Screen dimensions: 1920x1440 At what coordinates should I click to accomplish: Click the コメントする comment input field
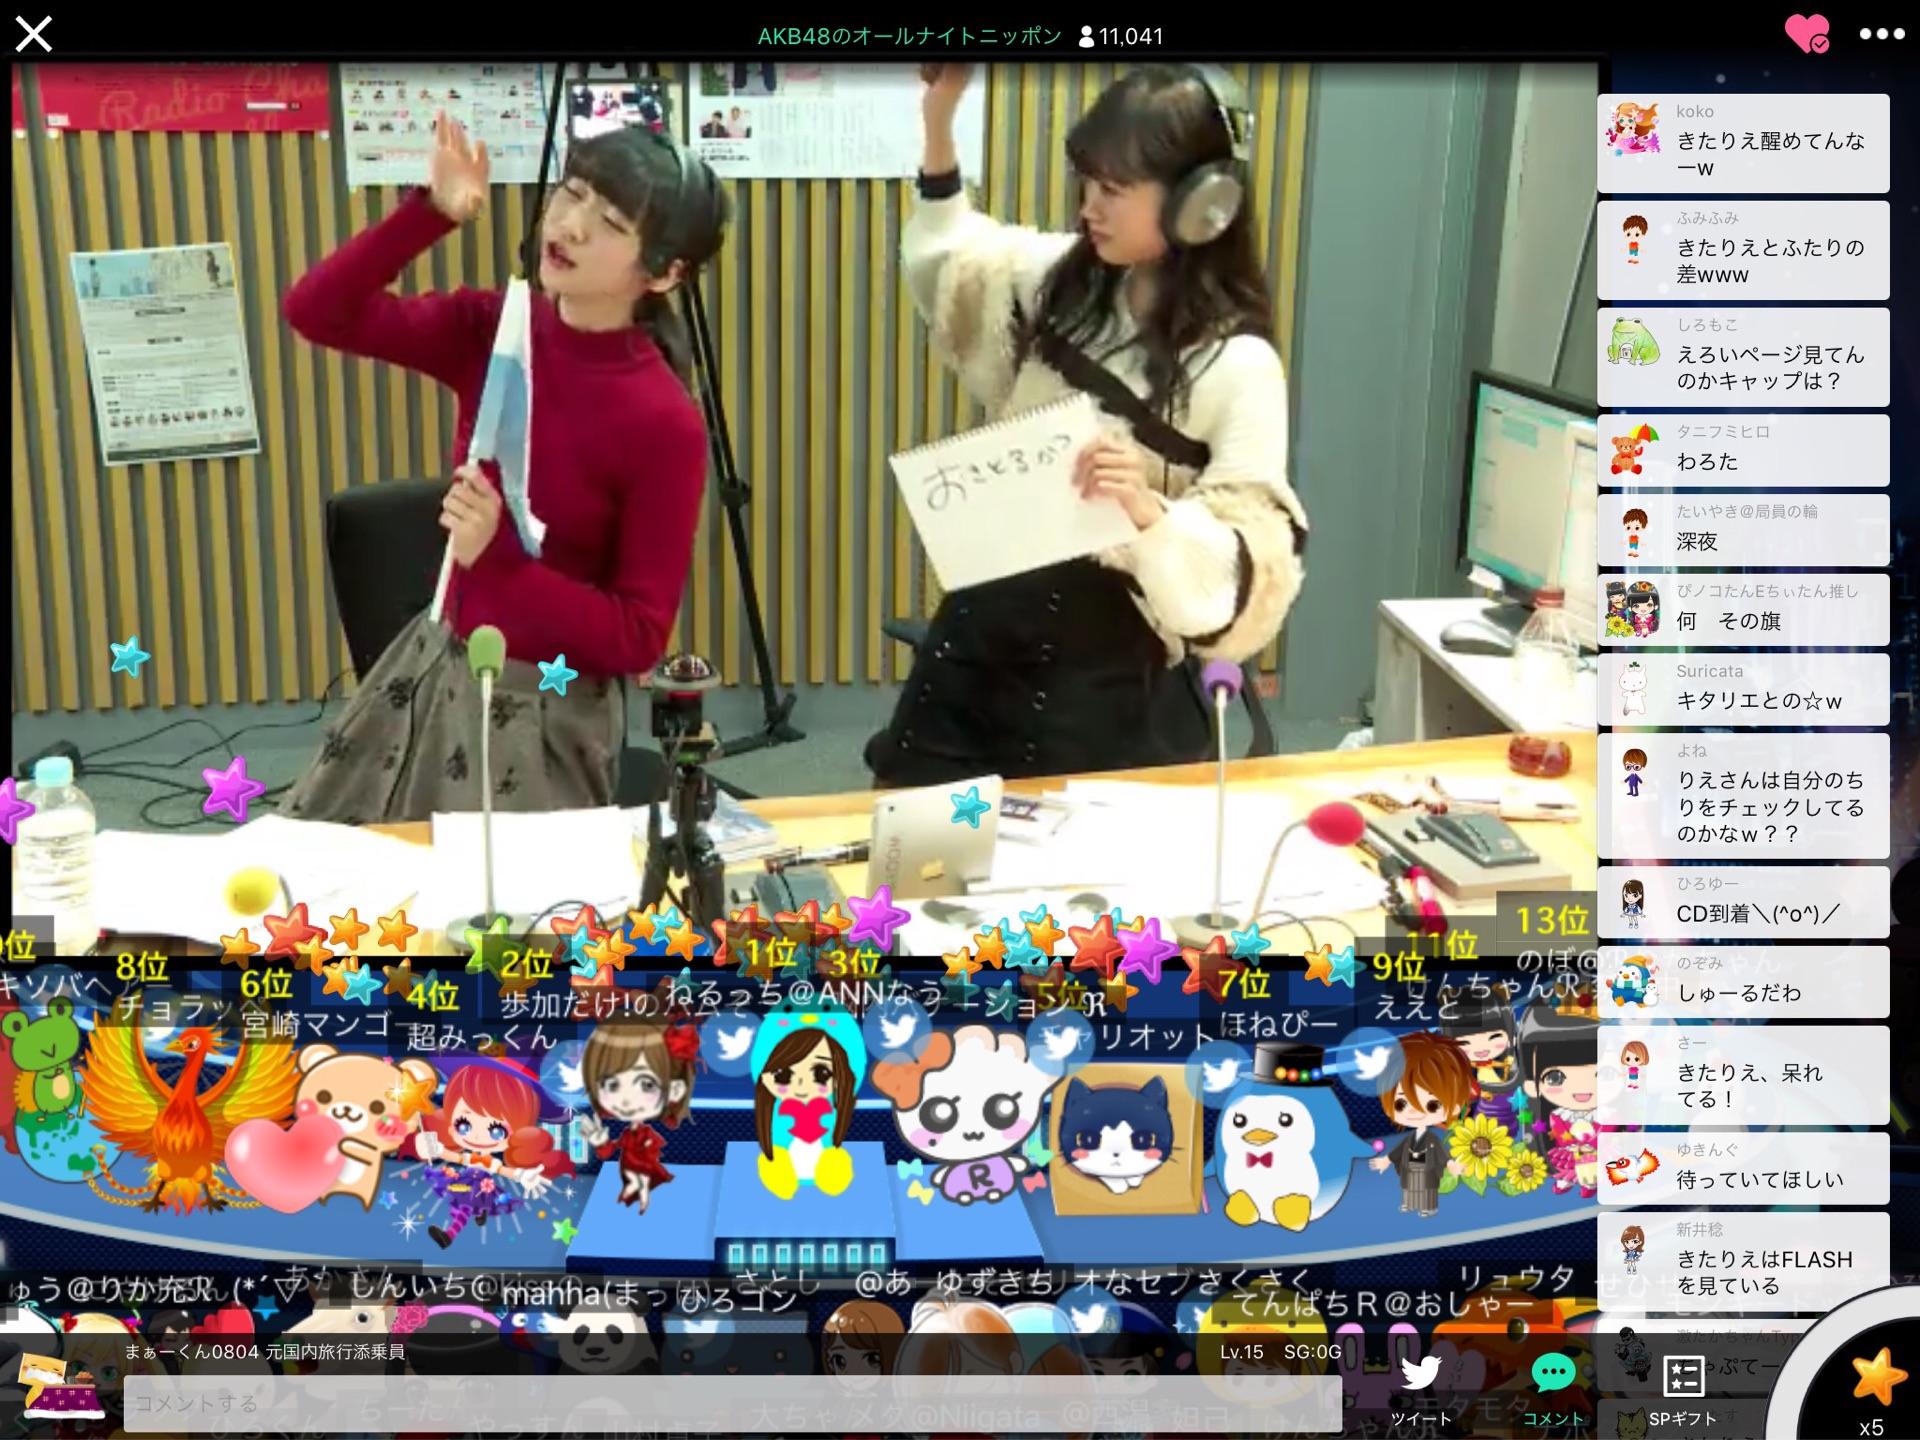click(732, 1402)
